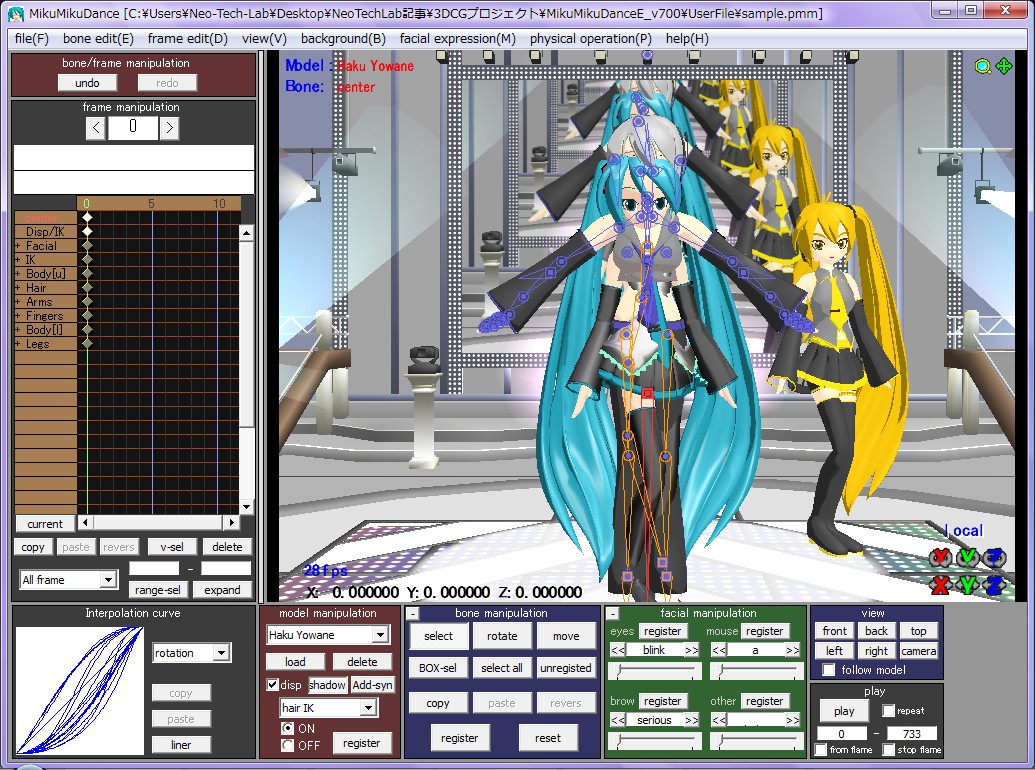Expand the Facial bone group
The width and height of the screenshot is (1035, 770).
click(18, 246)
